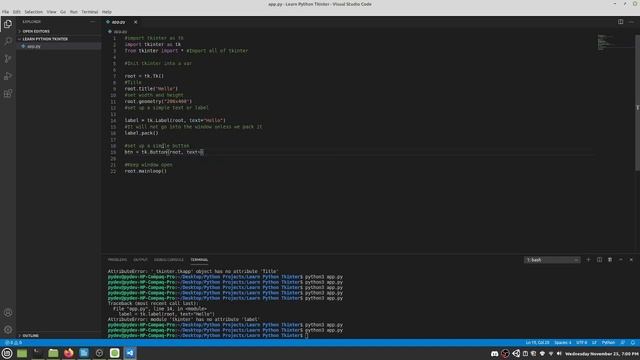Open the calendar from the date clock
This screenshot has height=360, width=640.
pos(602,354)
